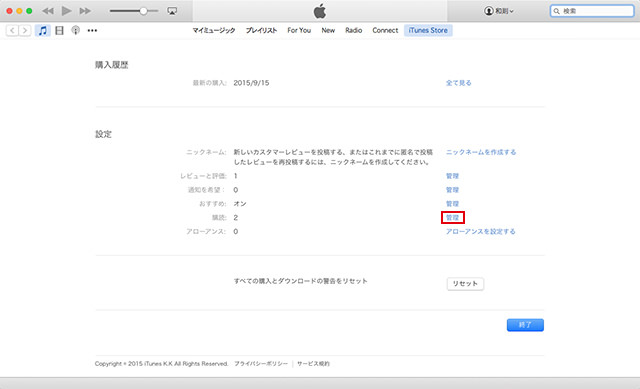Screen dimensions: 640x389
Task: Click the blue 終了 button
Action: (525, 325)
